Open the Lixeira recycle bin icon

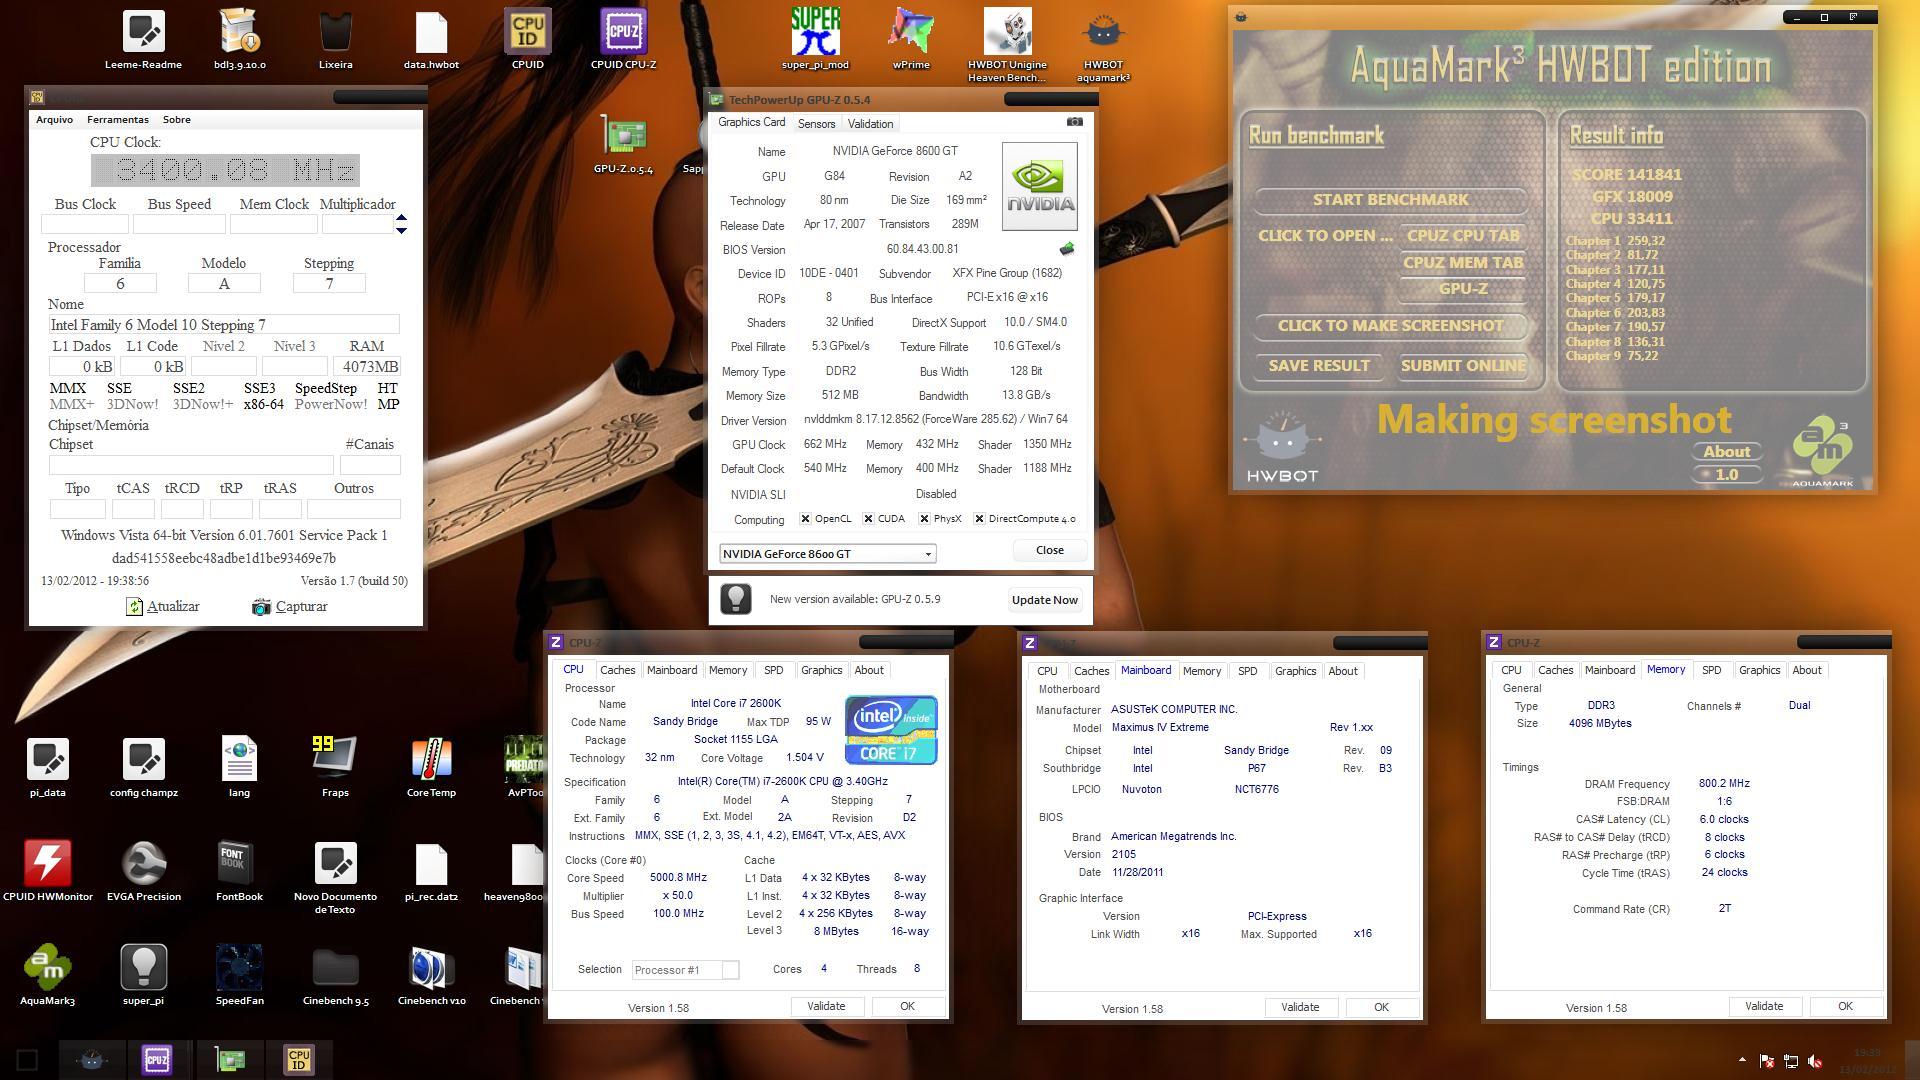pos(335,40)
